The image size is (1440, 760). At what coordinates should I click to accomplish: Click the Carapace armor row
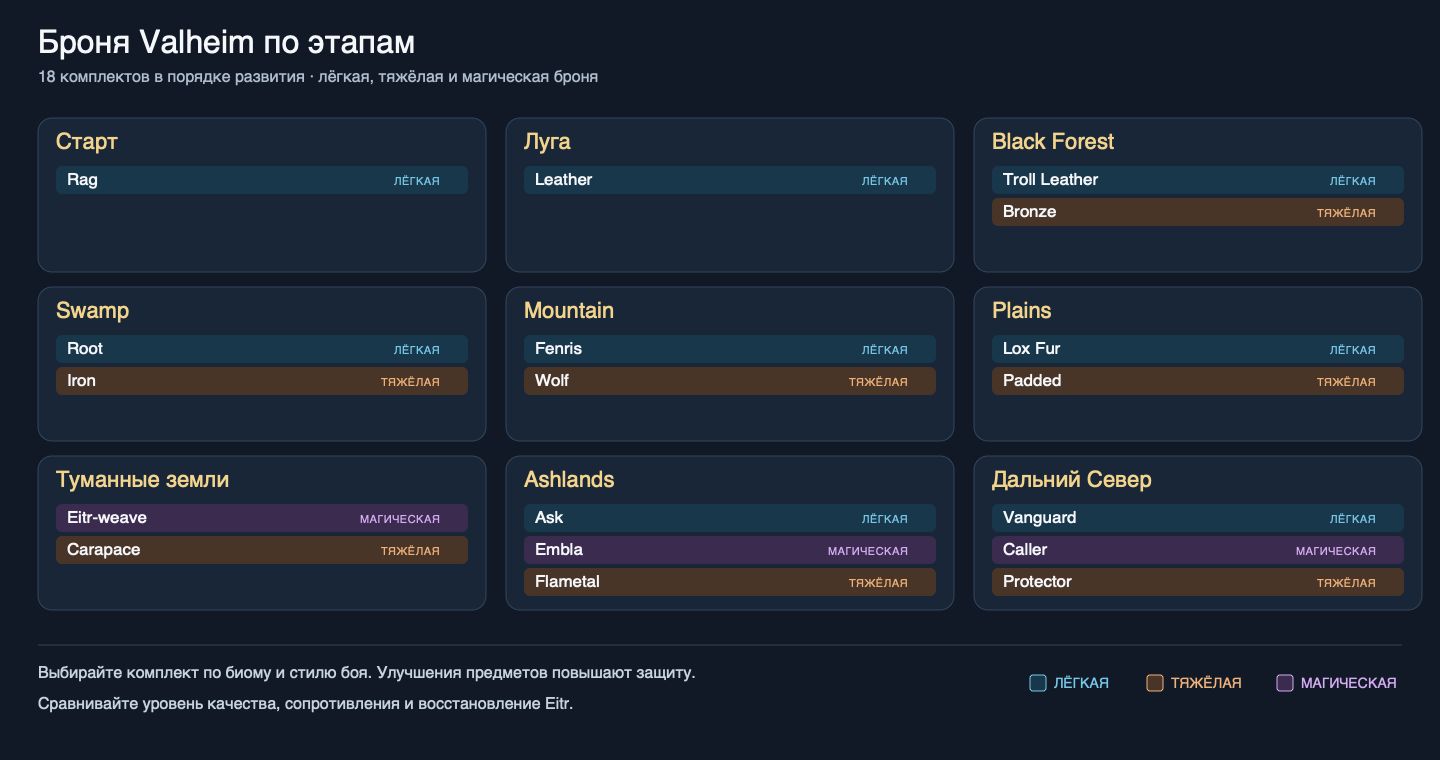click(262, 550)
